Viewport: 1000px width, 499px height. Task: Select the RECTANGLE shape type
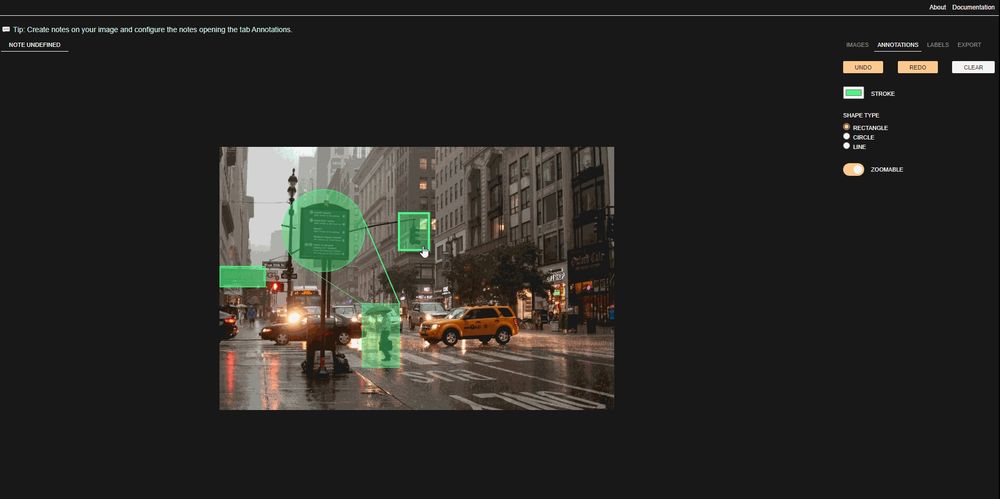pos(846,127)
